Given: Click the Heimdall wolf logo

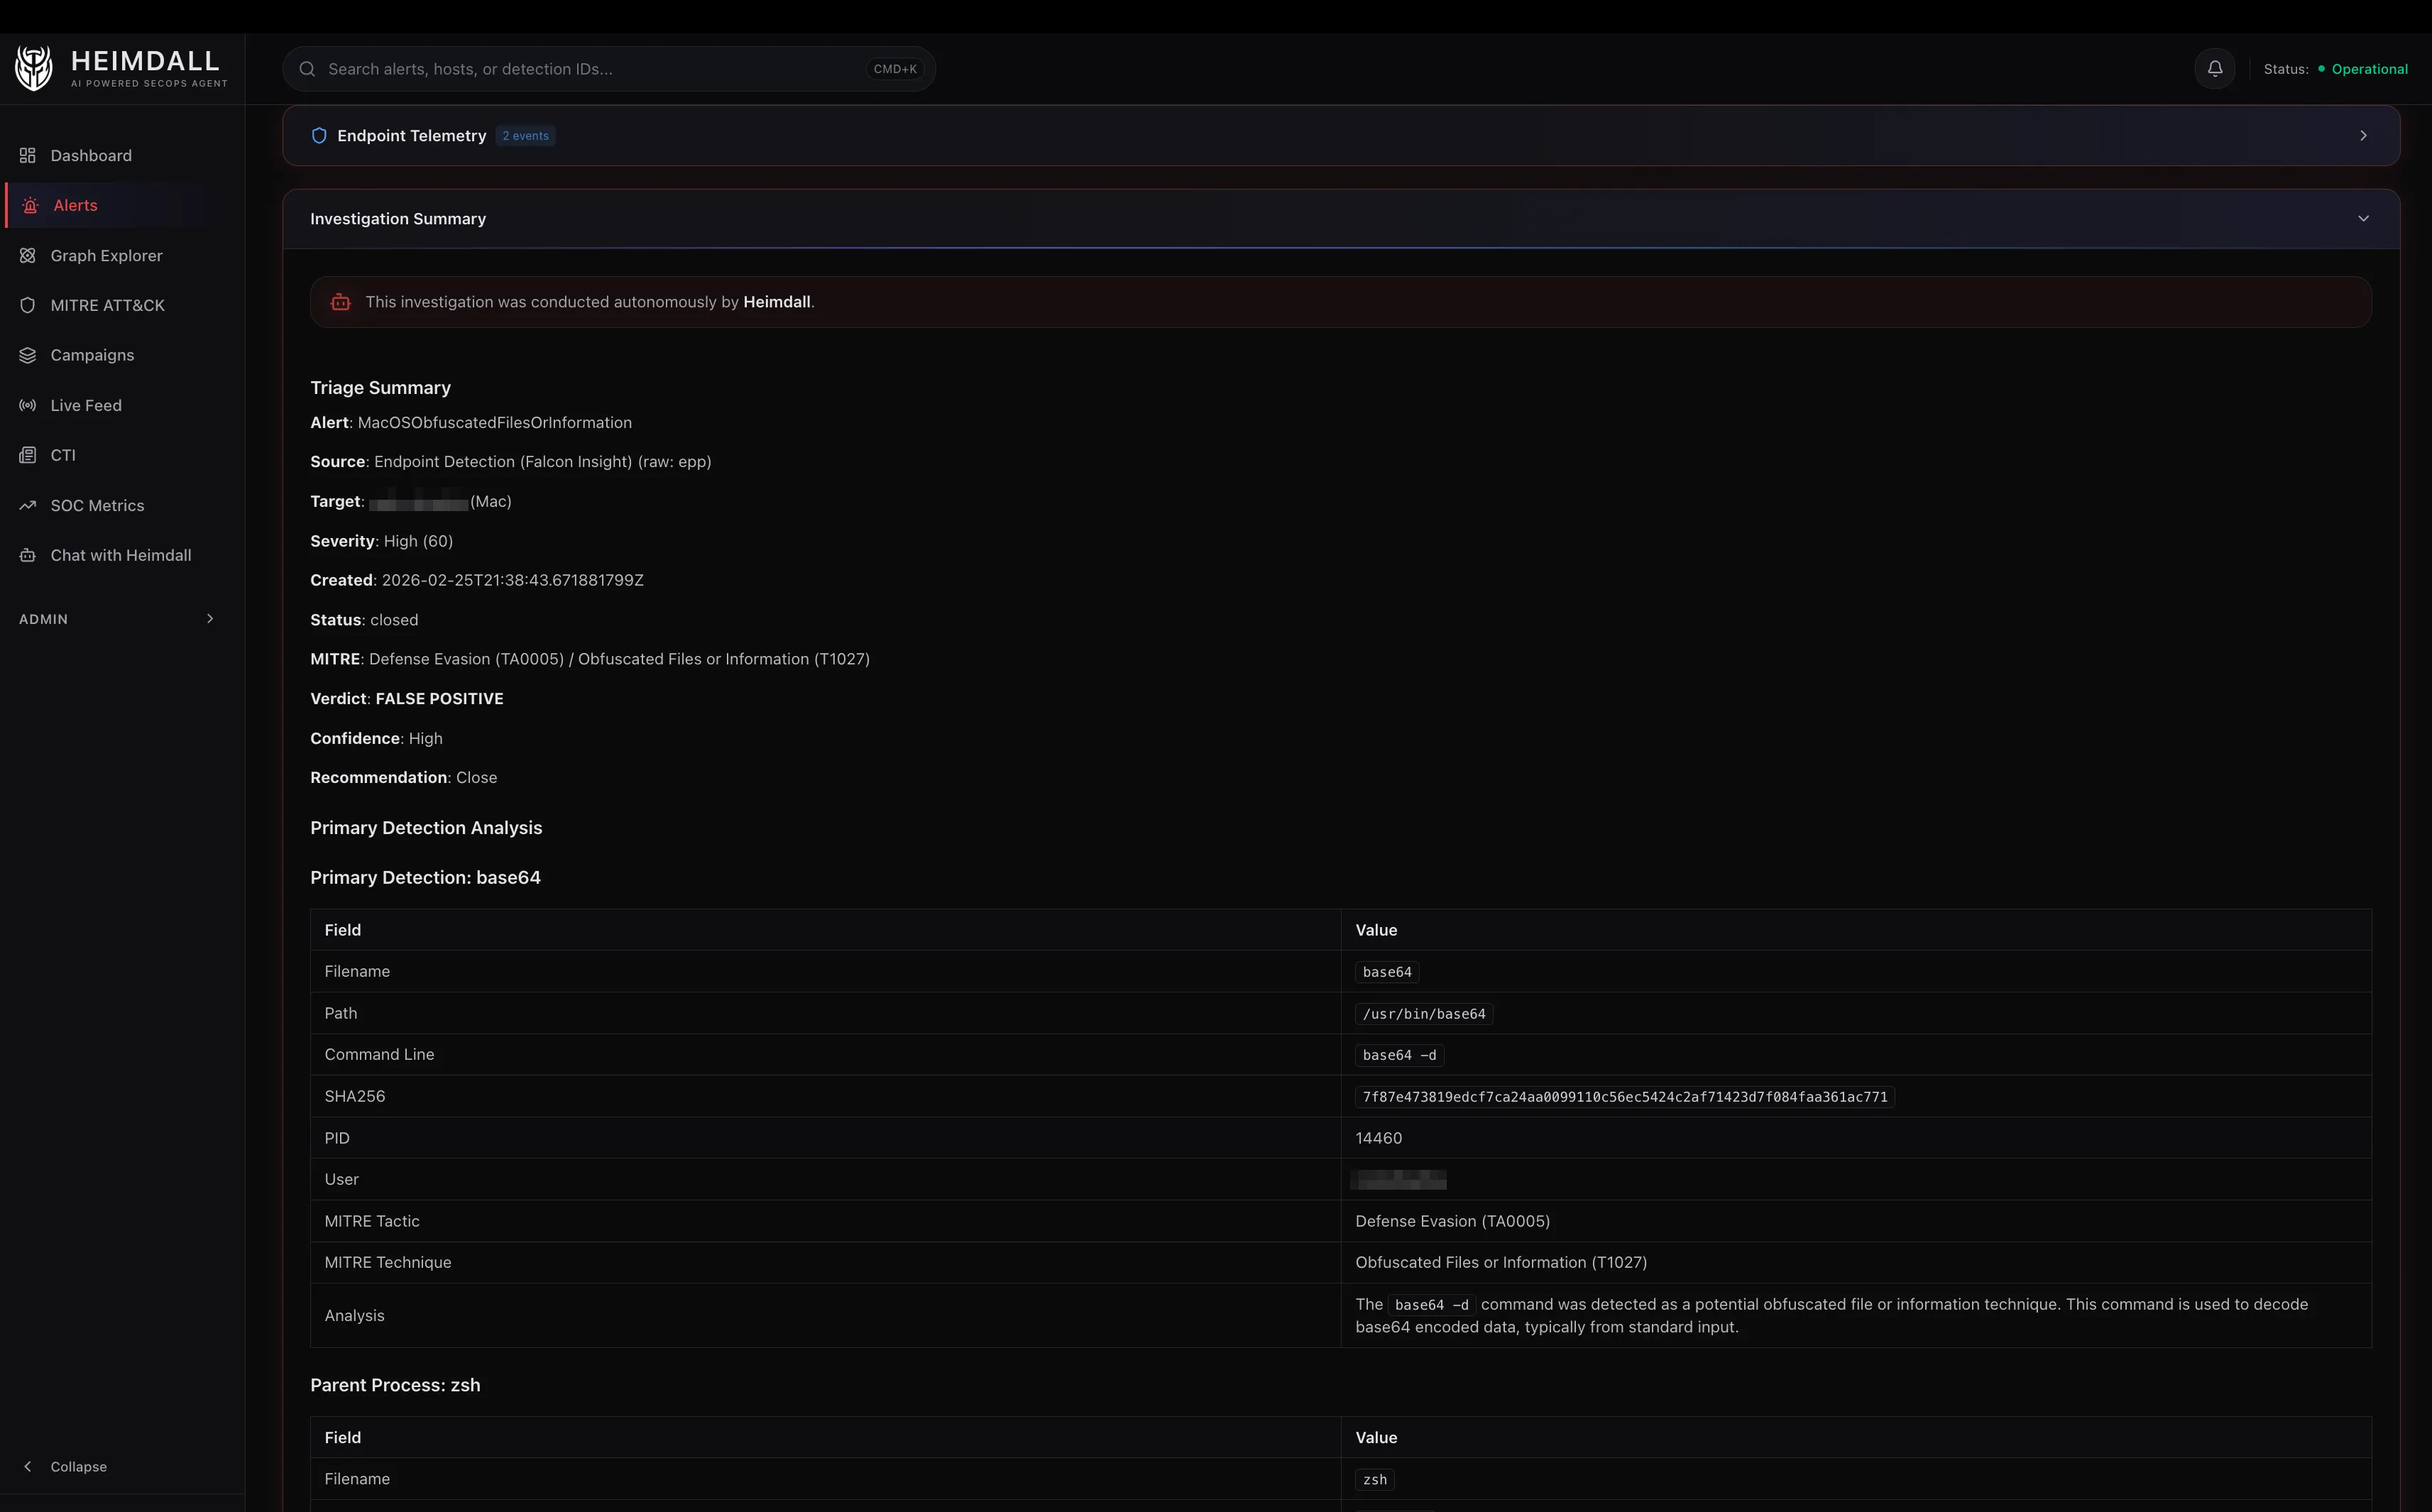Looking at the screenshot, I should (x=33, y=67).
